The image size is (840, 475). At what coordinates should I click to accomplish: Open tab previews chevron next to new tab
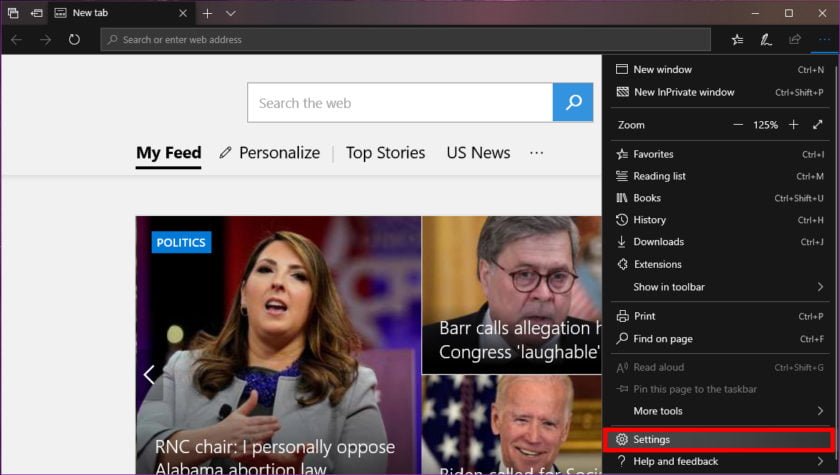[231, 13]
